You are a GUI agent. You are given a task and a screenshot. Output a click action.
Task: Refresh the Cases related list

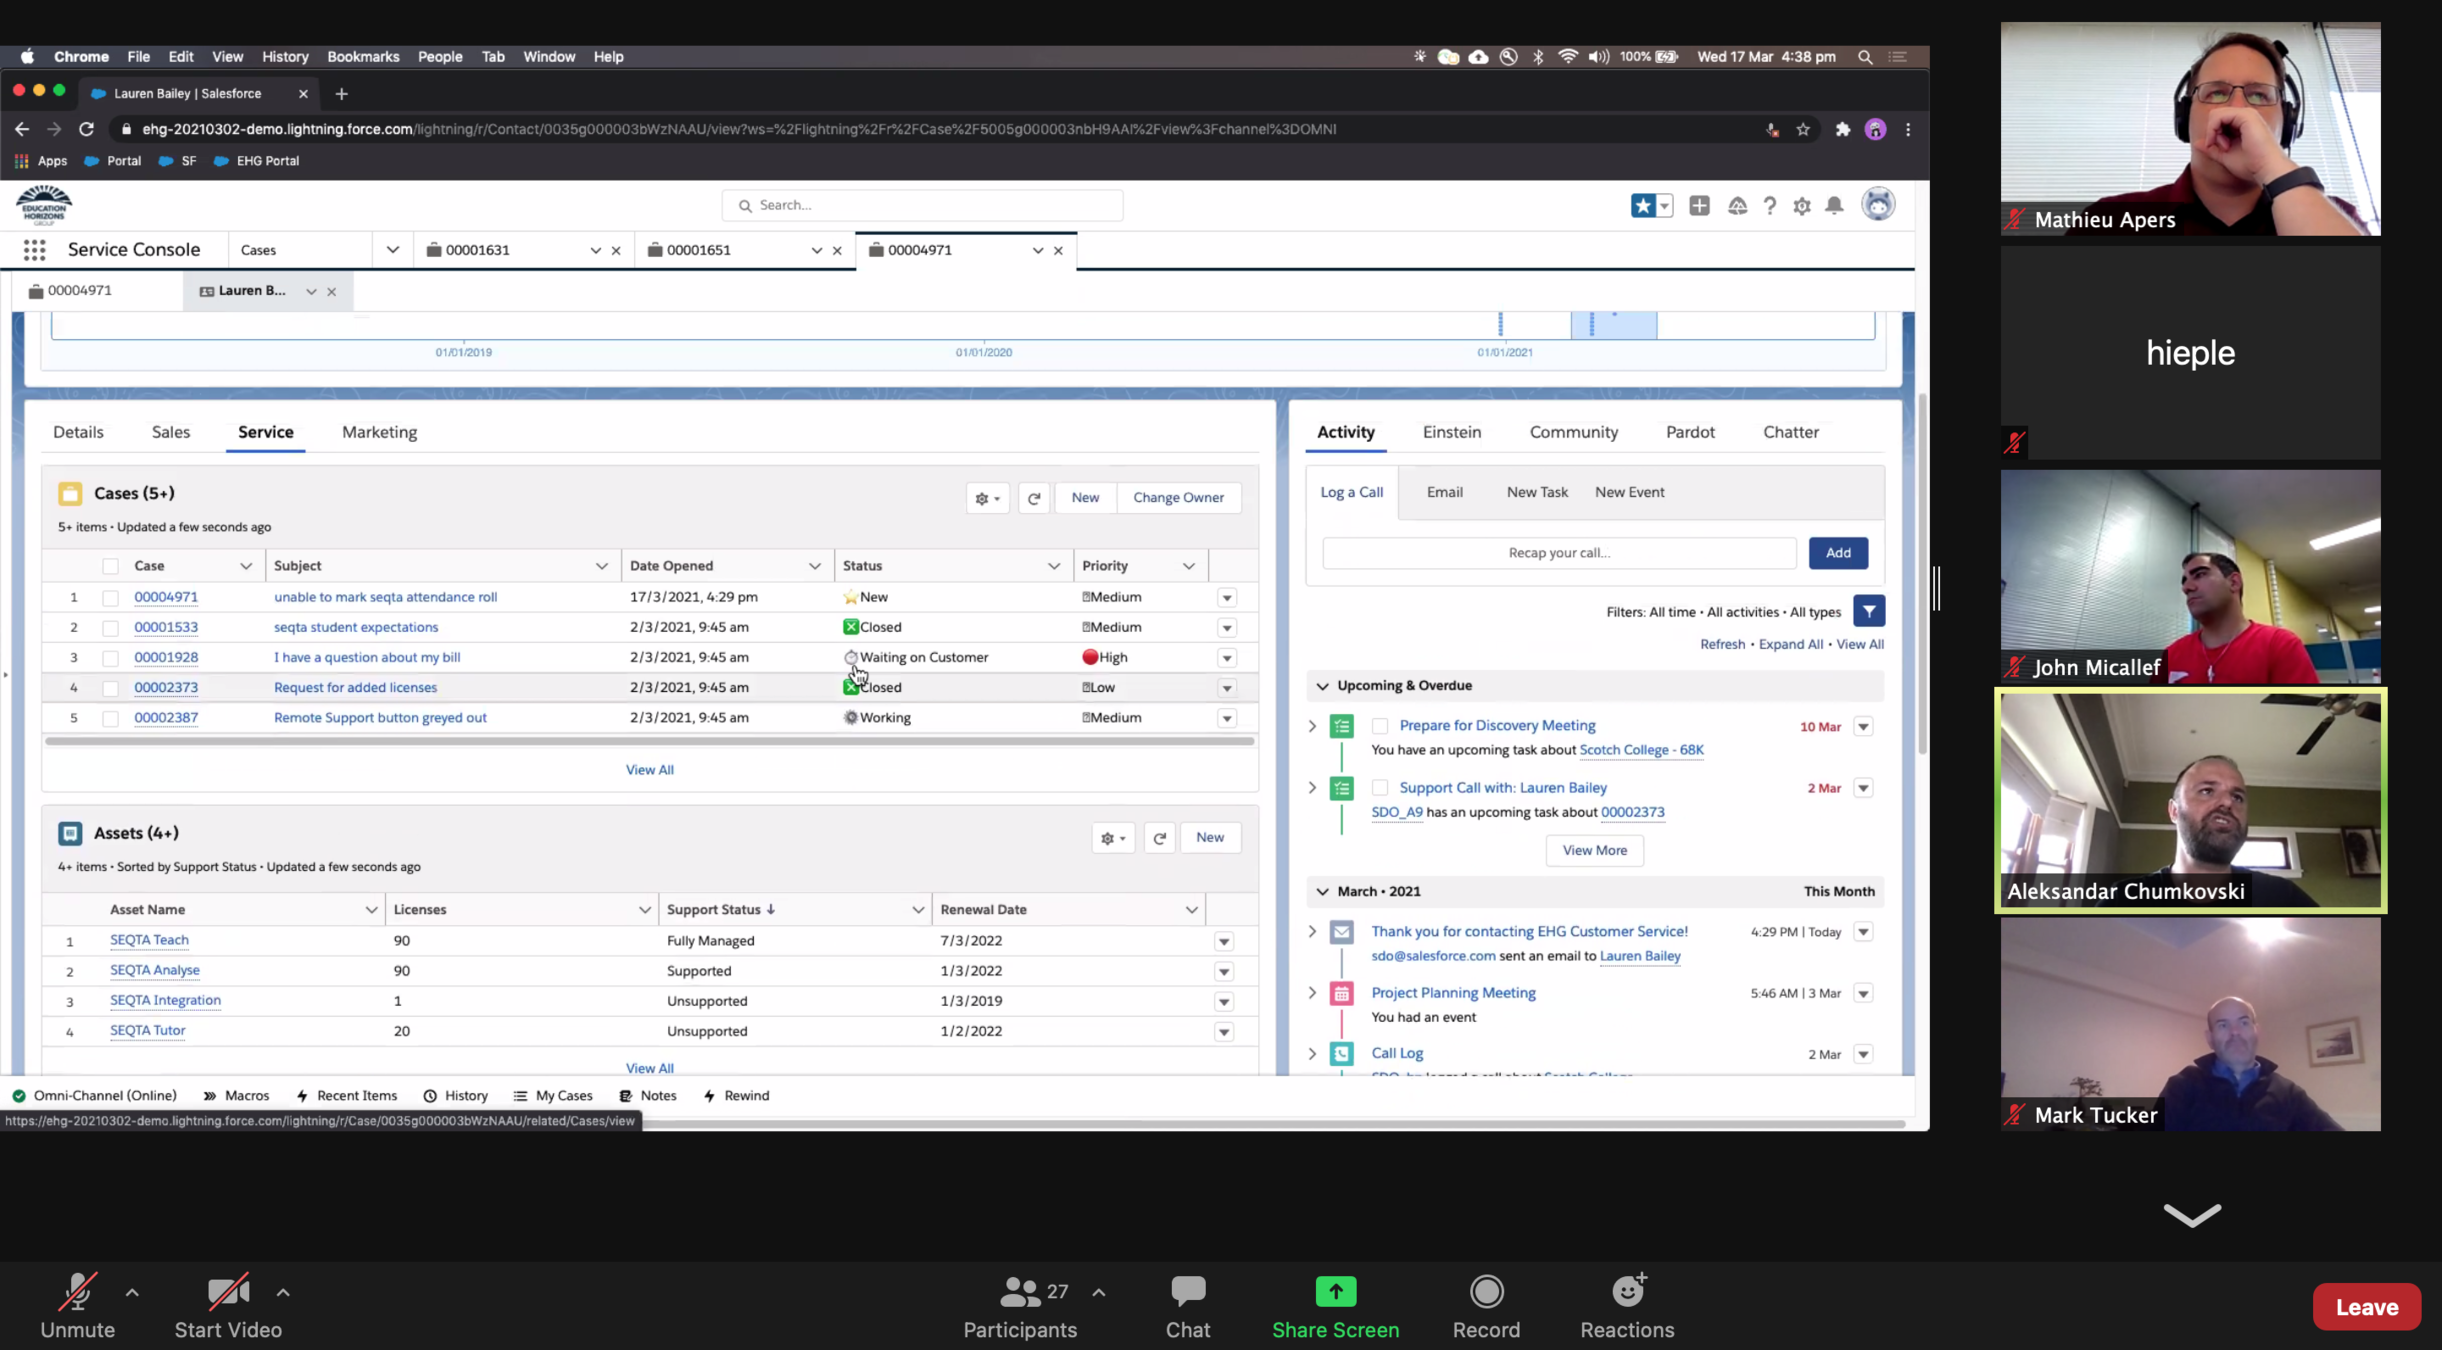click(x=1034, y=498)
